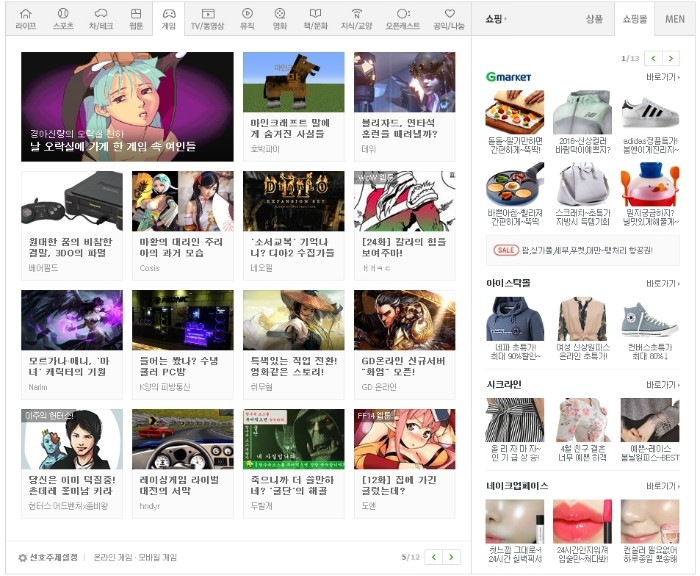The image size is (700, 576).
Task: Open the Gmarket grey handbag product
Action: click(582, 194)
